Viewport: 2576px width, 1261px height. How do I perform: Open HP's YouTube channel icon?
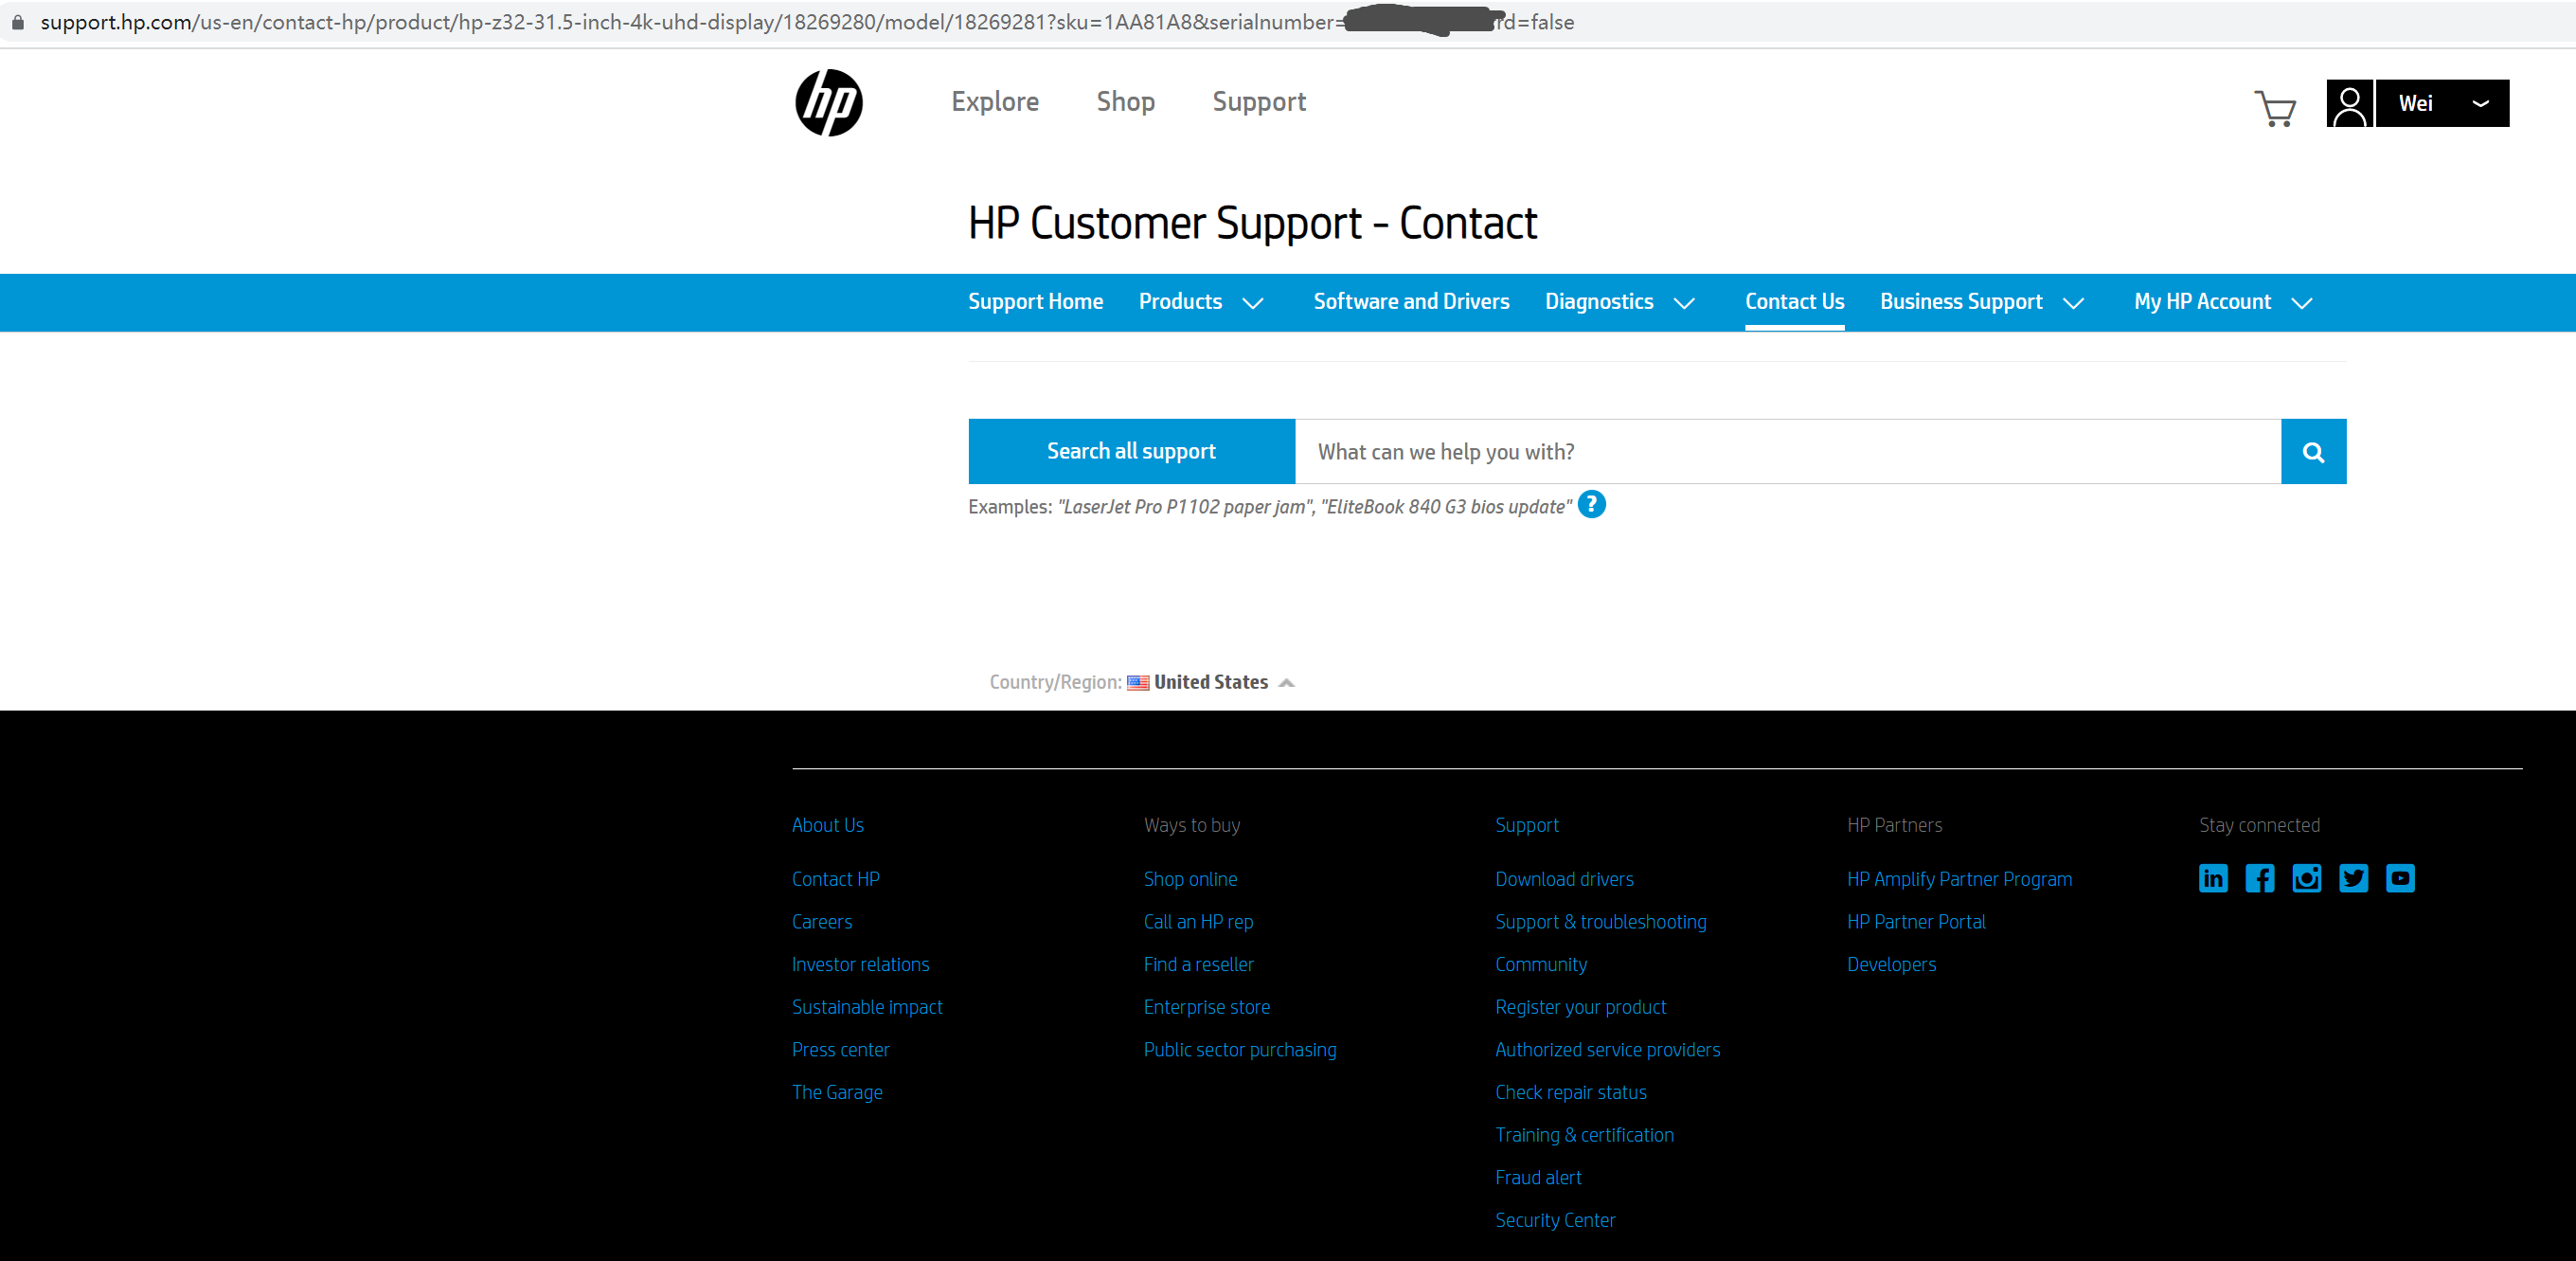[2400, 878]
